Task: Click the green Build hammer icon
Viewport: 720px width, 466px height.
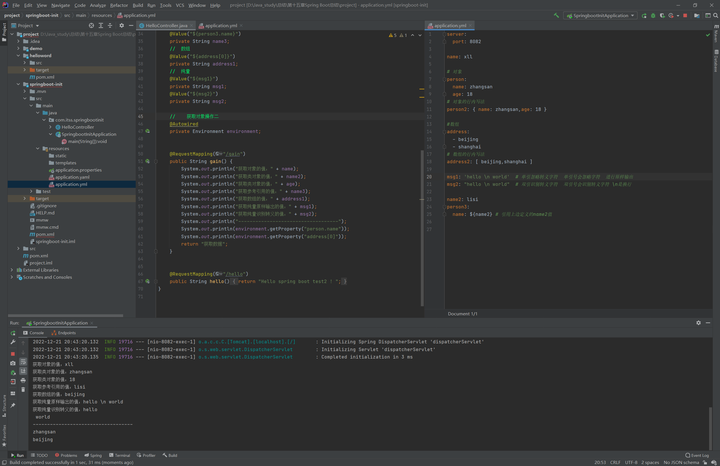Action: 557,15
